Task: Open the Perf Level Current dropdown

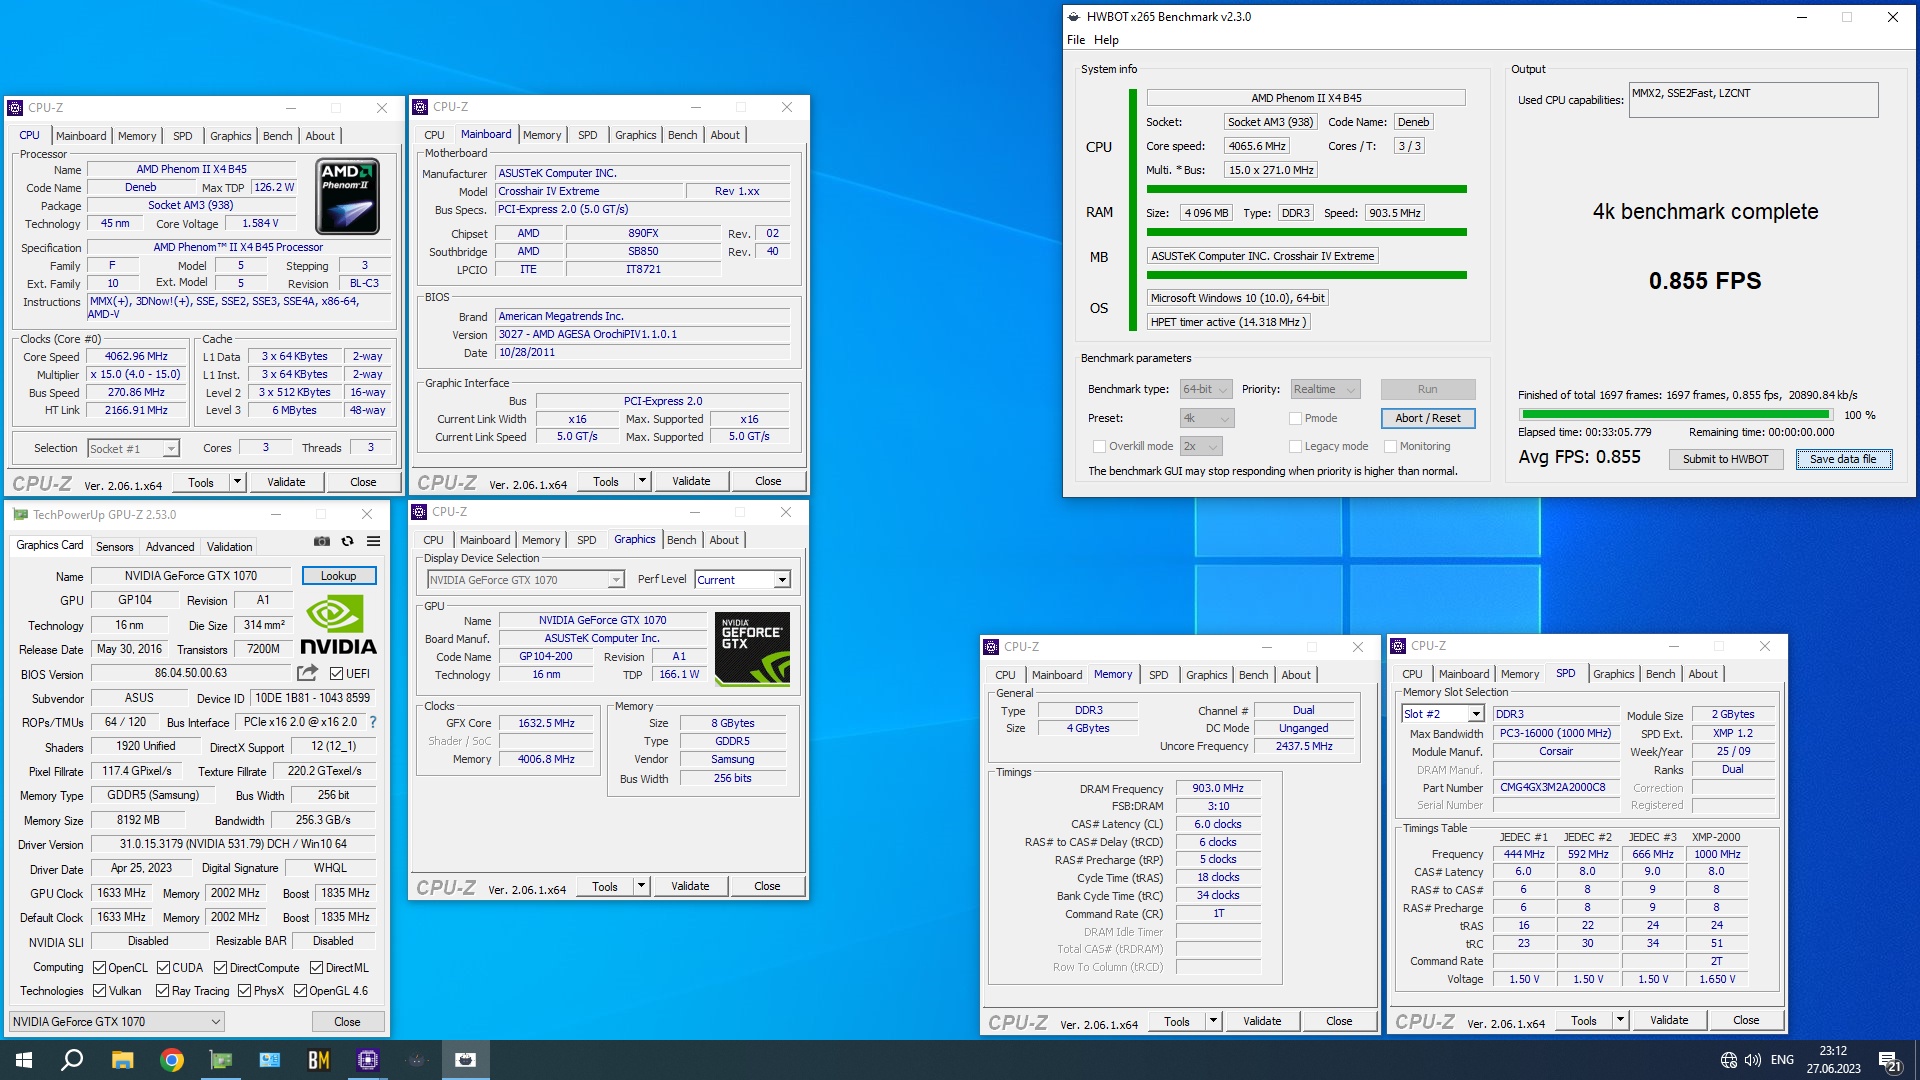Action: (x=743, y=580)
